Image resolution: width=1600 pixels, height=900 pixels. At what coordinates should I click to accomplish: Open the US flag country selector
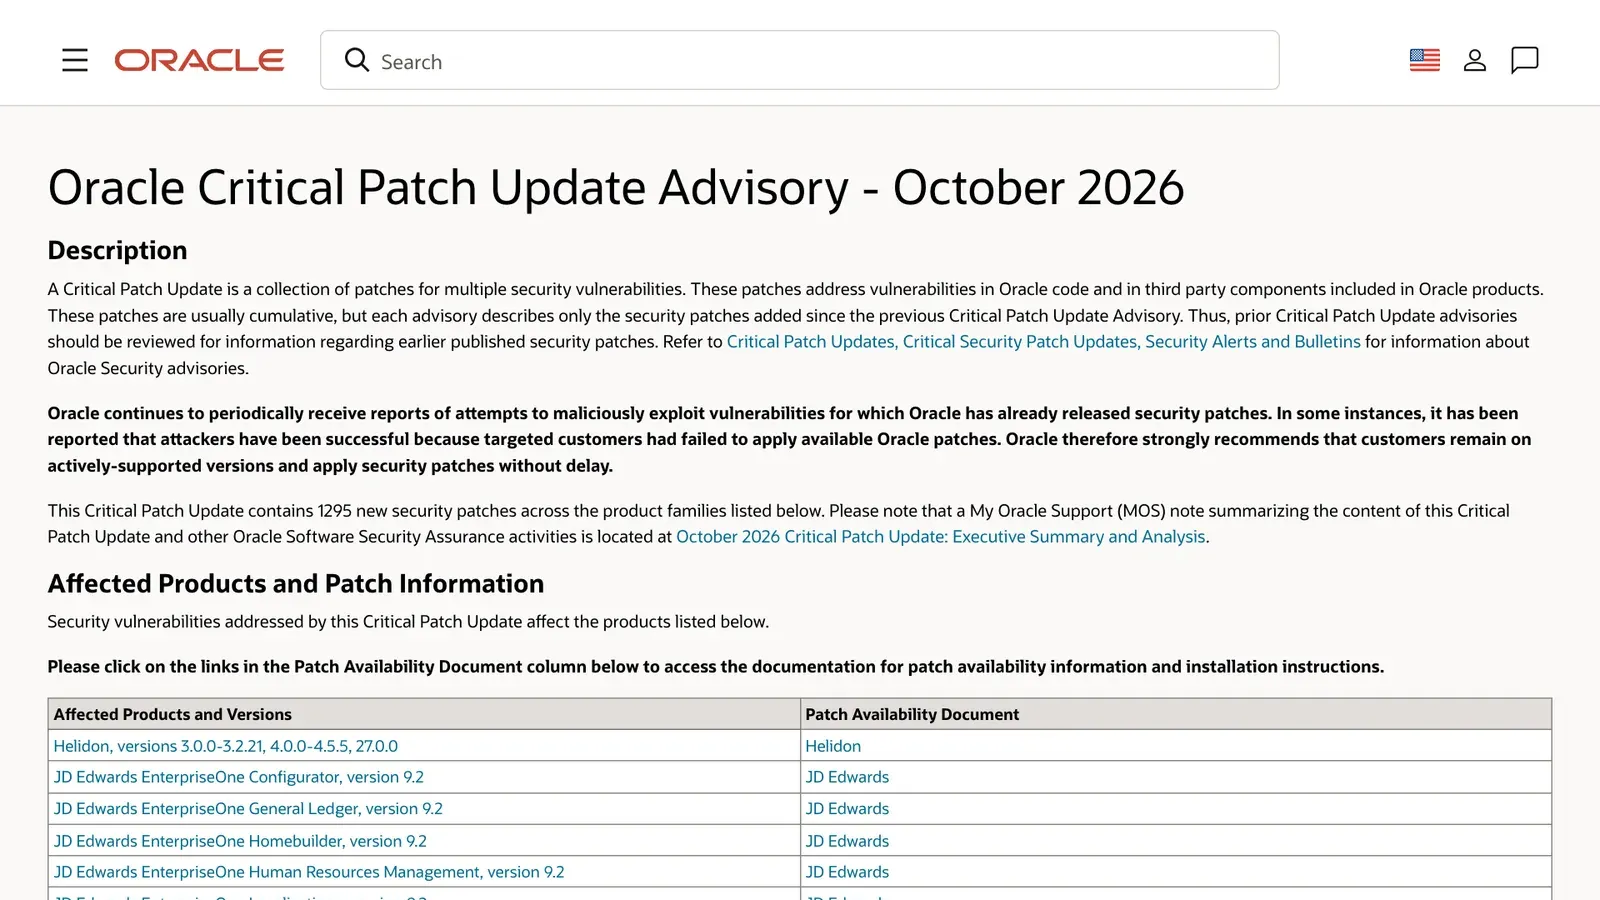[x=1425, y=60]
